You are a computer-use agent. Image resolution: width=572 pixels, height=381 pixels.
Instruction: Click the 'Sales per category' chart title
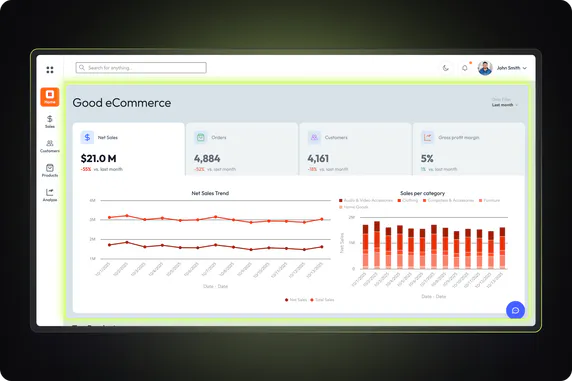422,193
